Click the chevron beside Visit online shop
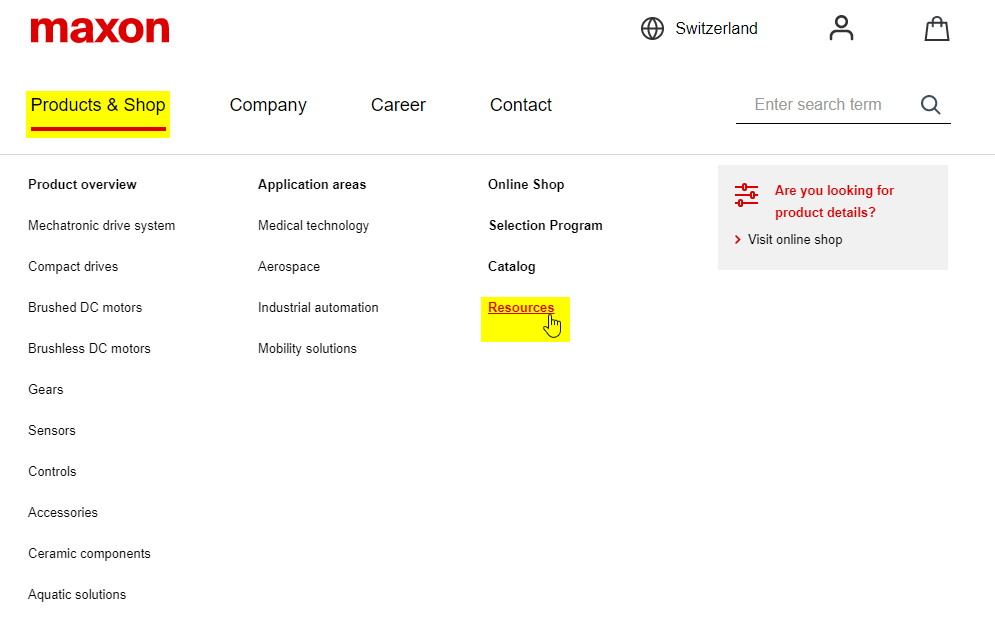 coord(737,239)
